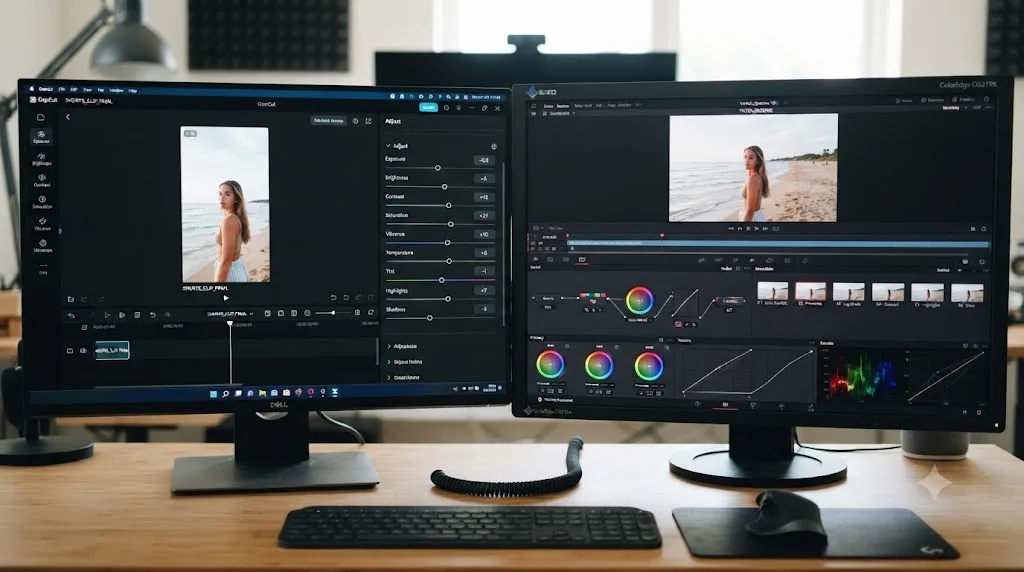The height and width of the screenshot is (572, 1024).
Task: Toggle visibility of the left timeline track
Action: pos(83,351)
